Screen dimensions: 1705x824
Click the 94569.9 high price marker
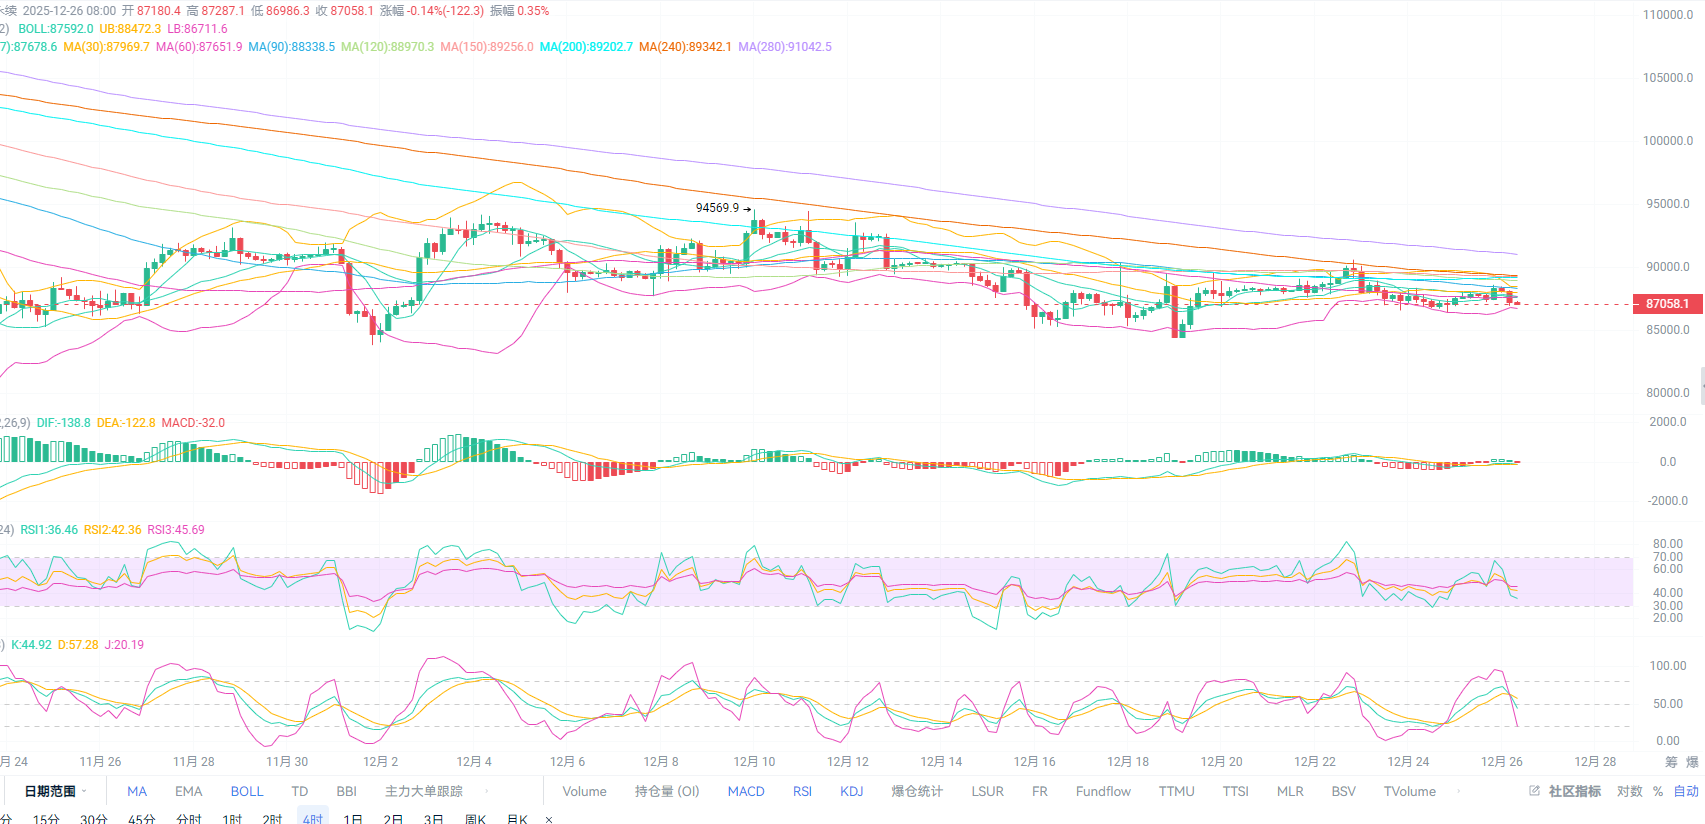pos(717,208)
